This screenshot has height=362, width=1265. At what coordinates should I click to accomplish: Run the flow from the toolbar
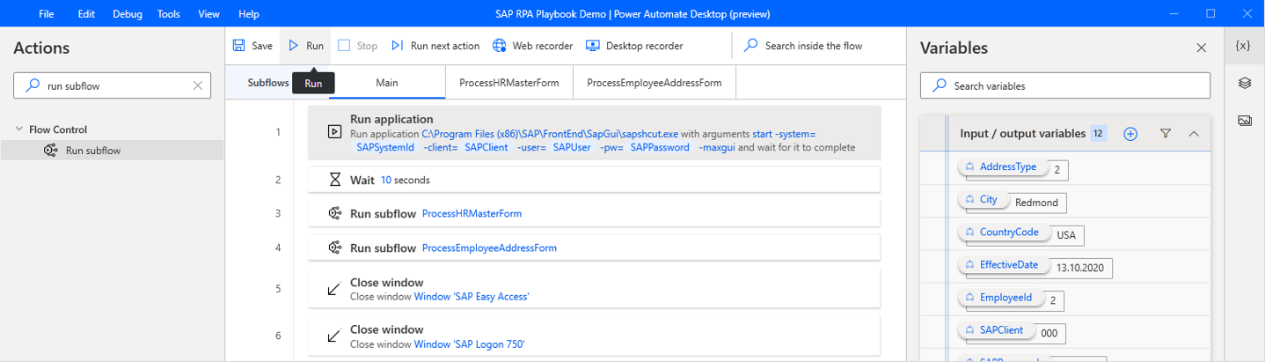point(306,46)
